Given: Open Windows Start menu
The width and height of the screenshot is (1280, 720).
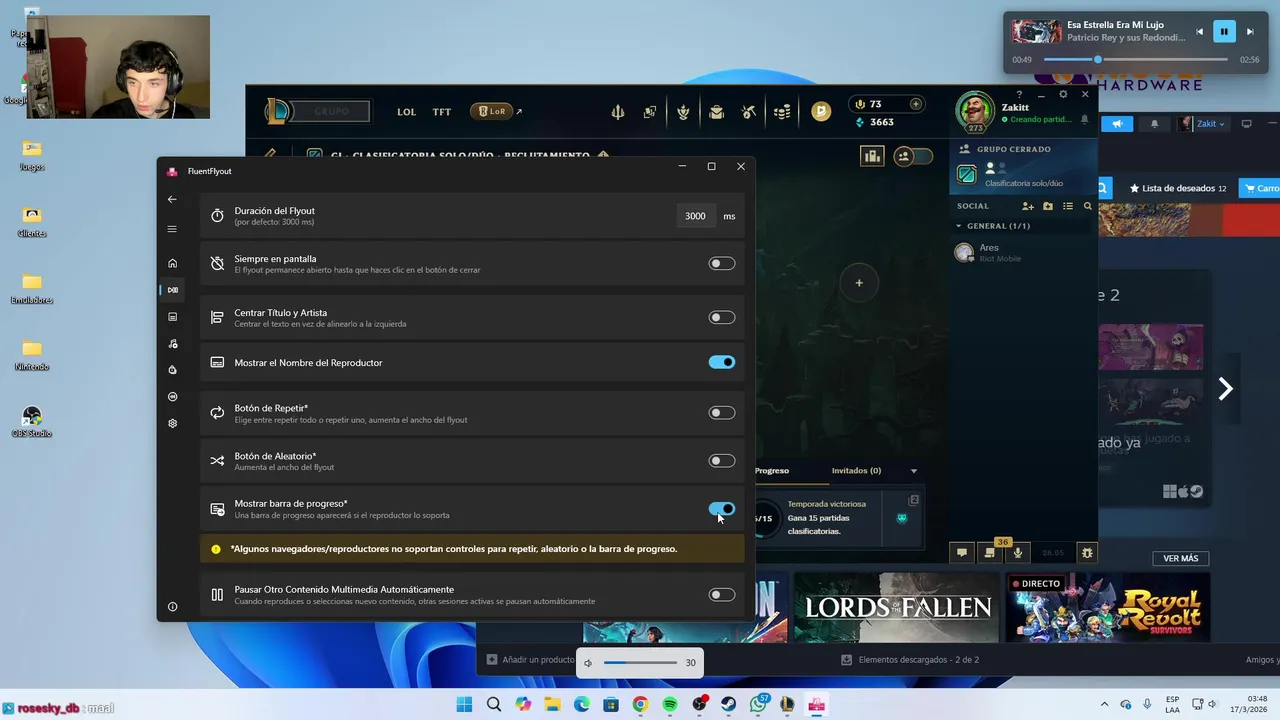Looking at the screenshot, I should (x=464, y=704).
